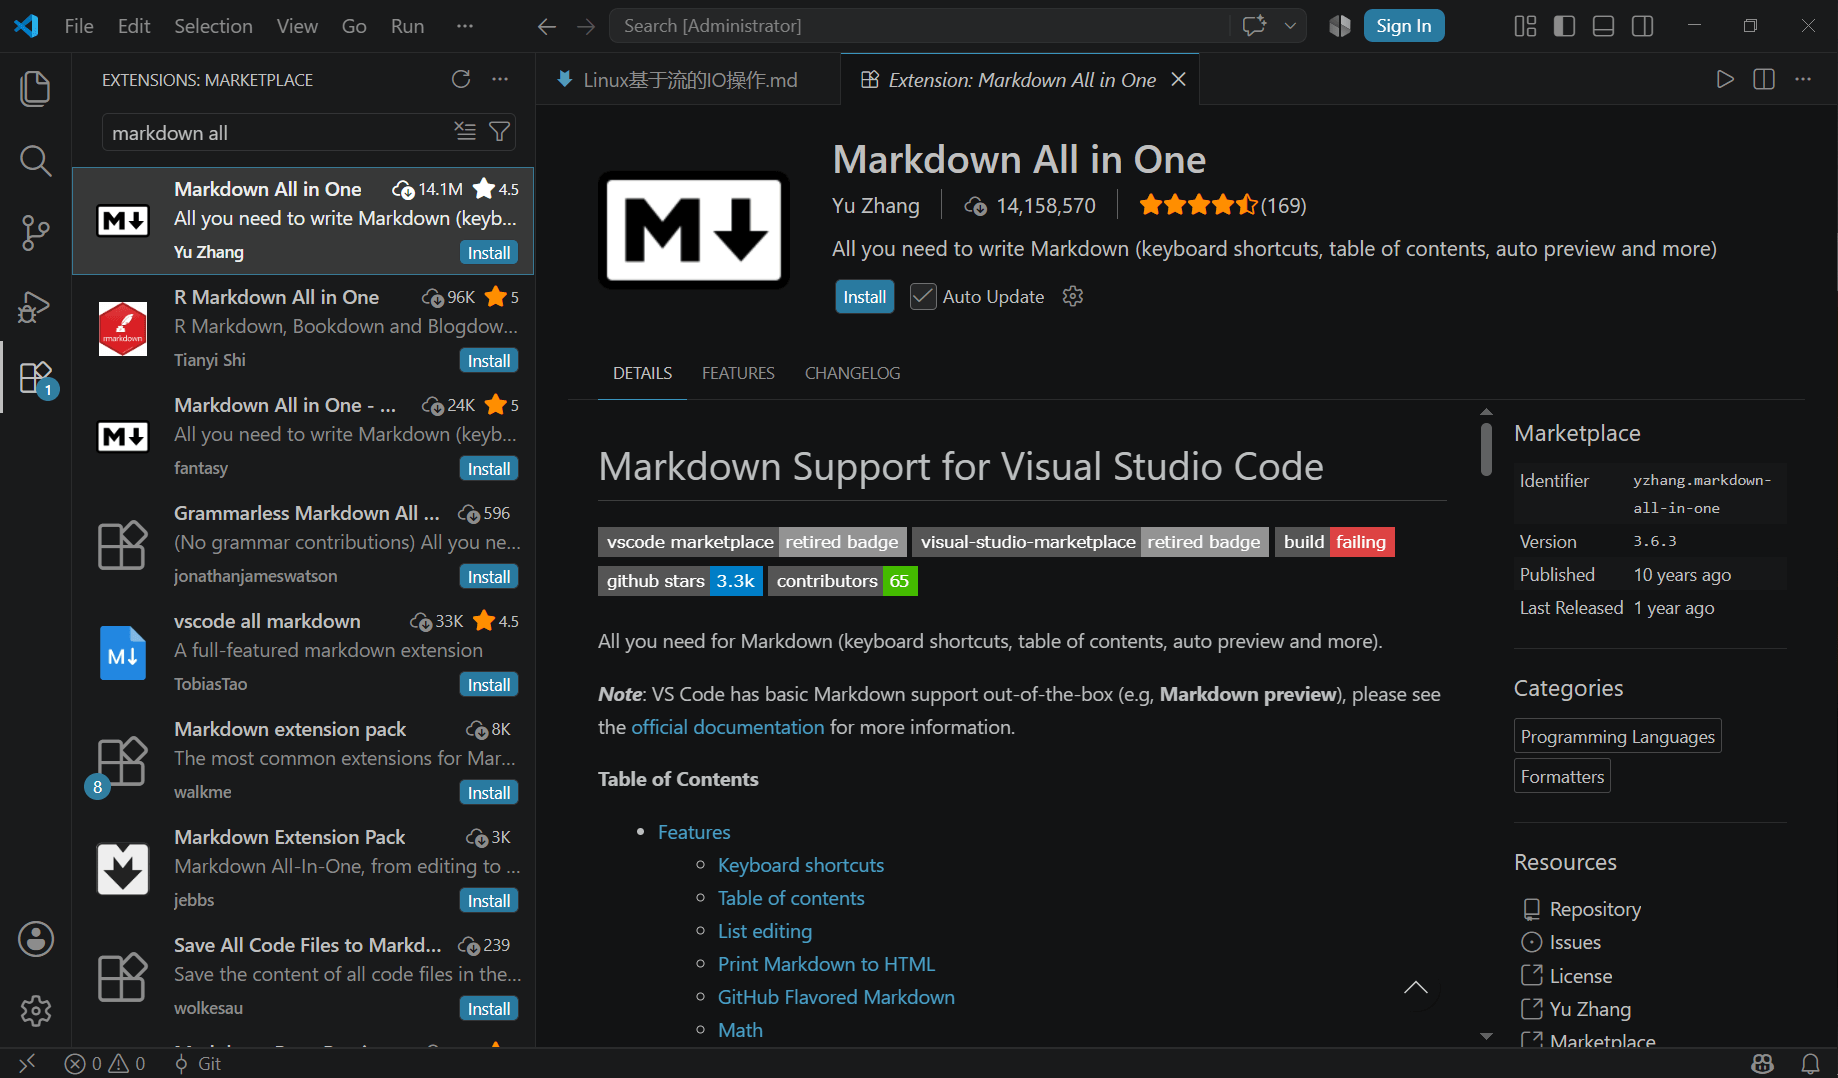The height and width of the screenshot is (1078, 1838).
Task: Open the chat dropdown arrow
Action: (x=1290, y=26)
